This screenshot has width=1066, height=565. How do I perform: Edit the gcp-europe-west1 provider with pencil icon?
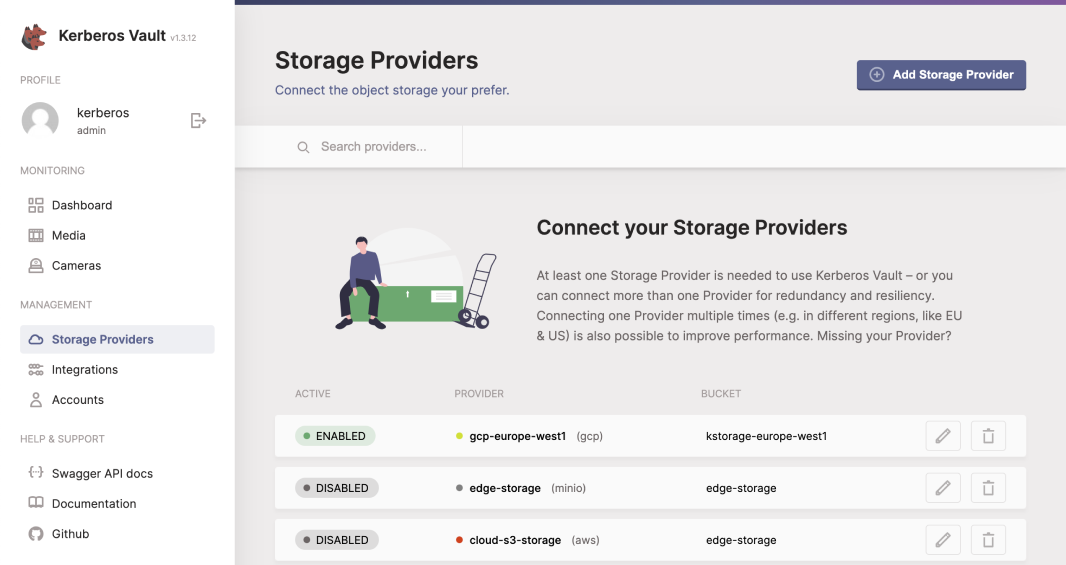942,436
